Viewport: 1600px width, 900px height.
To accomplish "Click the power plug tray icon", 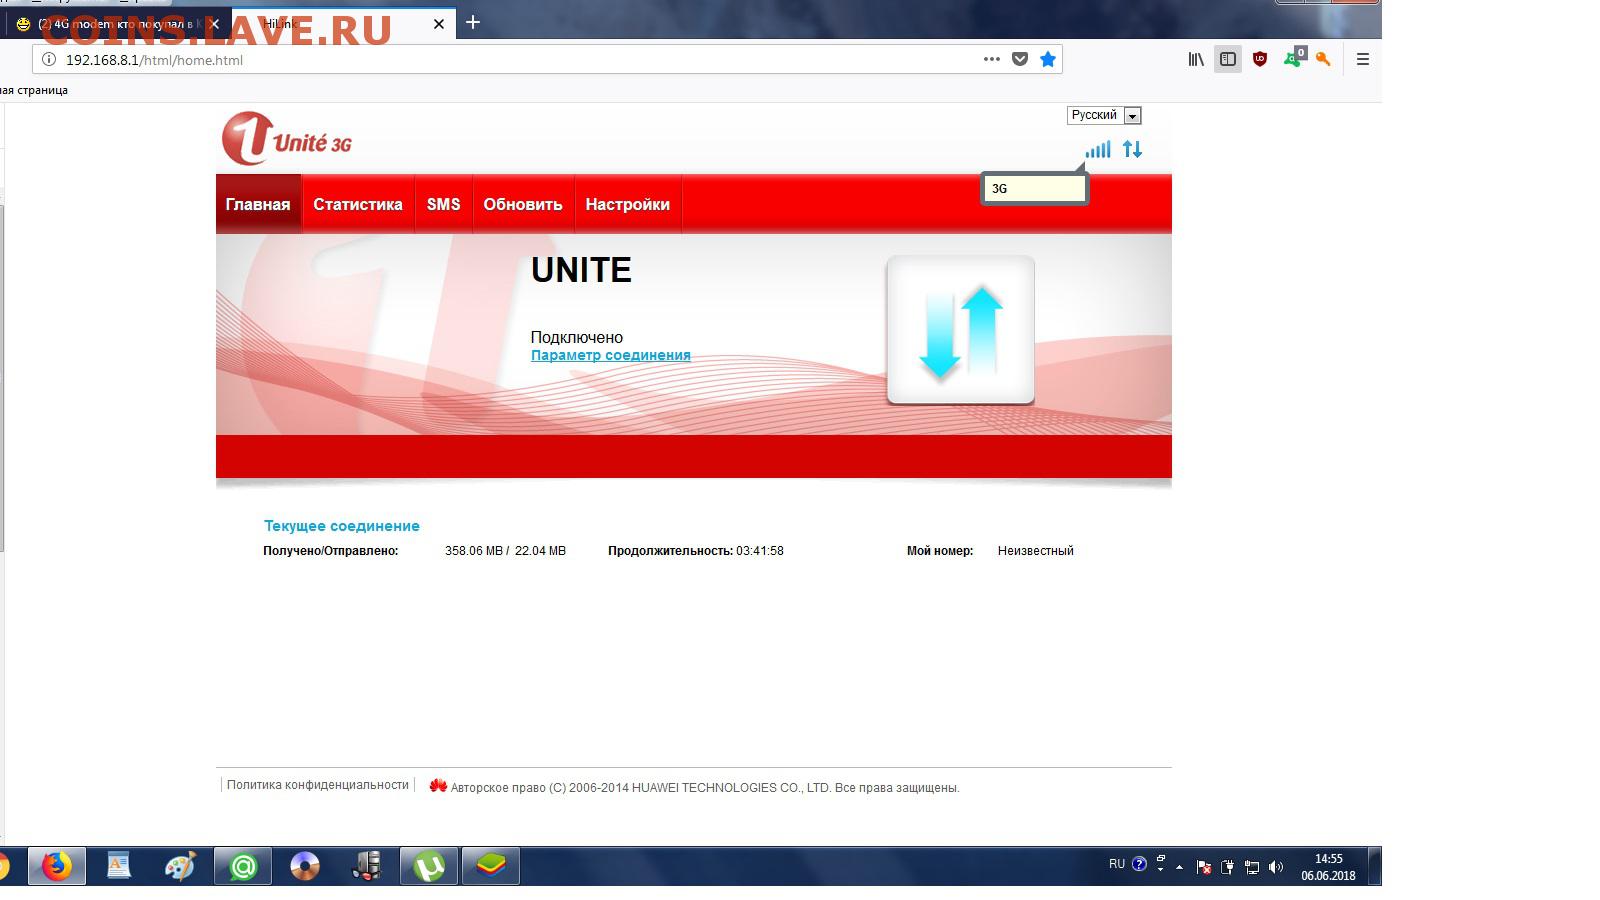I will pos(1227,867).
